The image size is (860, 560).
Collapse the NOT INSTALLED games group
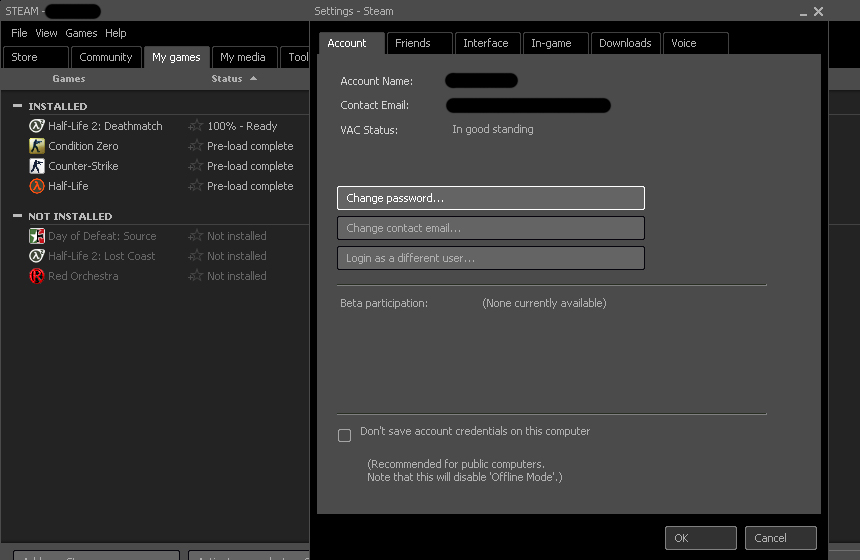pyautogui.click(x=18, y=216)
